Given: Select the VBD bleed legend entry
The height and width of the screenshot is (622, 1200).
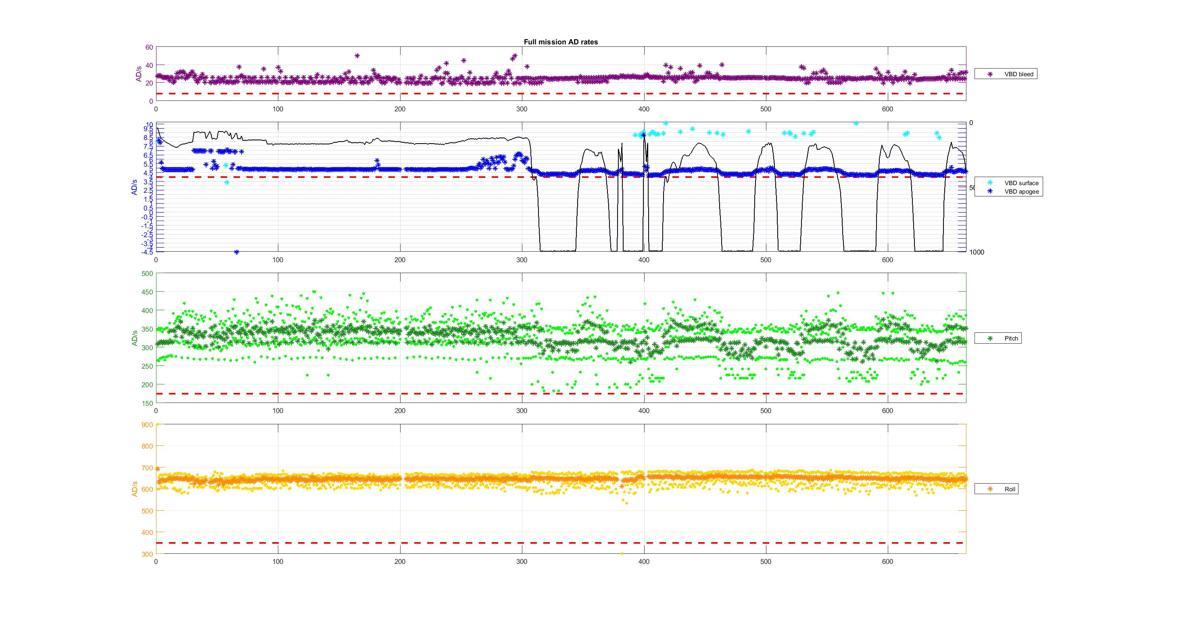Looking at the screenshot, I should click(x=1005, y=74).
